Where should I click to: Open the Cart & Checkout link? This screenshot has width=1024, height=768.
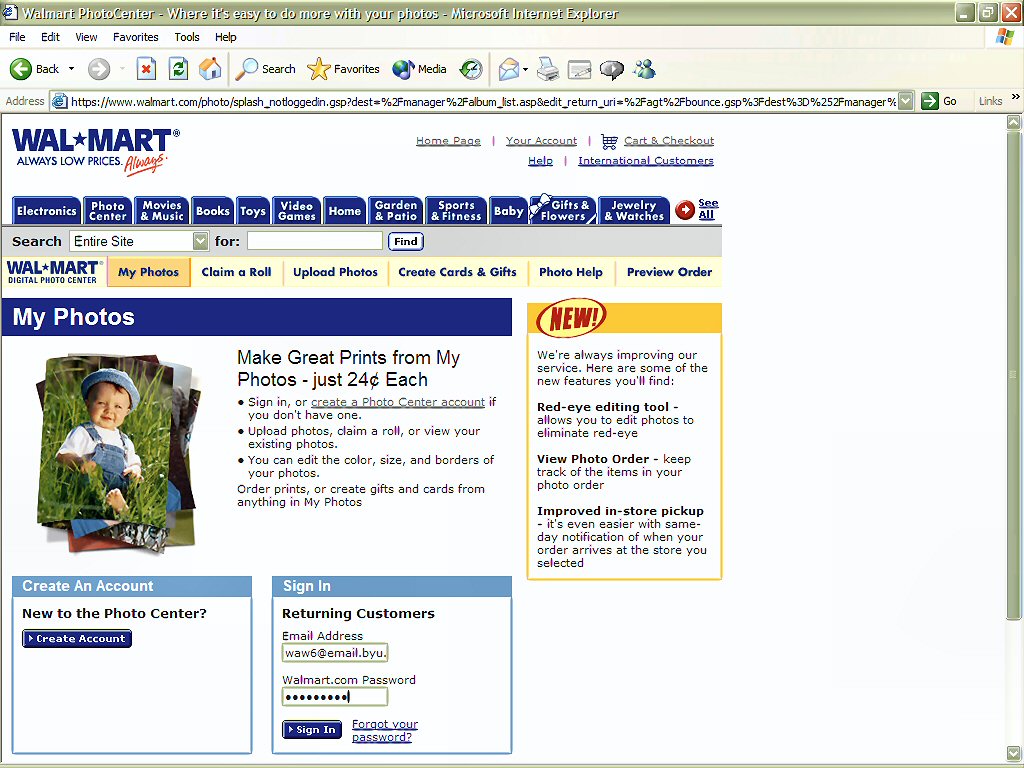669,140
